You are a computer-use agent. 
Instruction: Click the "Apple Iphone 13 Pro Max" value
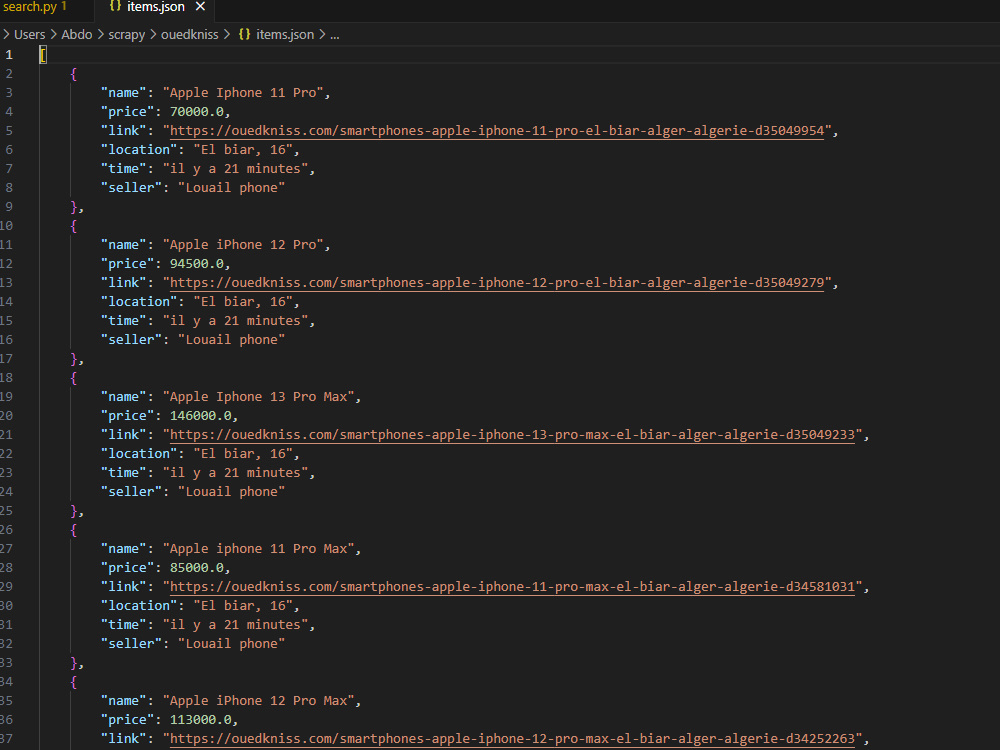(258, 397)
